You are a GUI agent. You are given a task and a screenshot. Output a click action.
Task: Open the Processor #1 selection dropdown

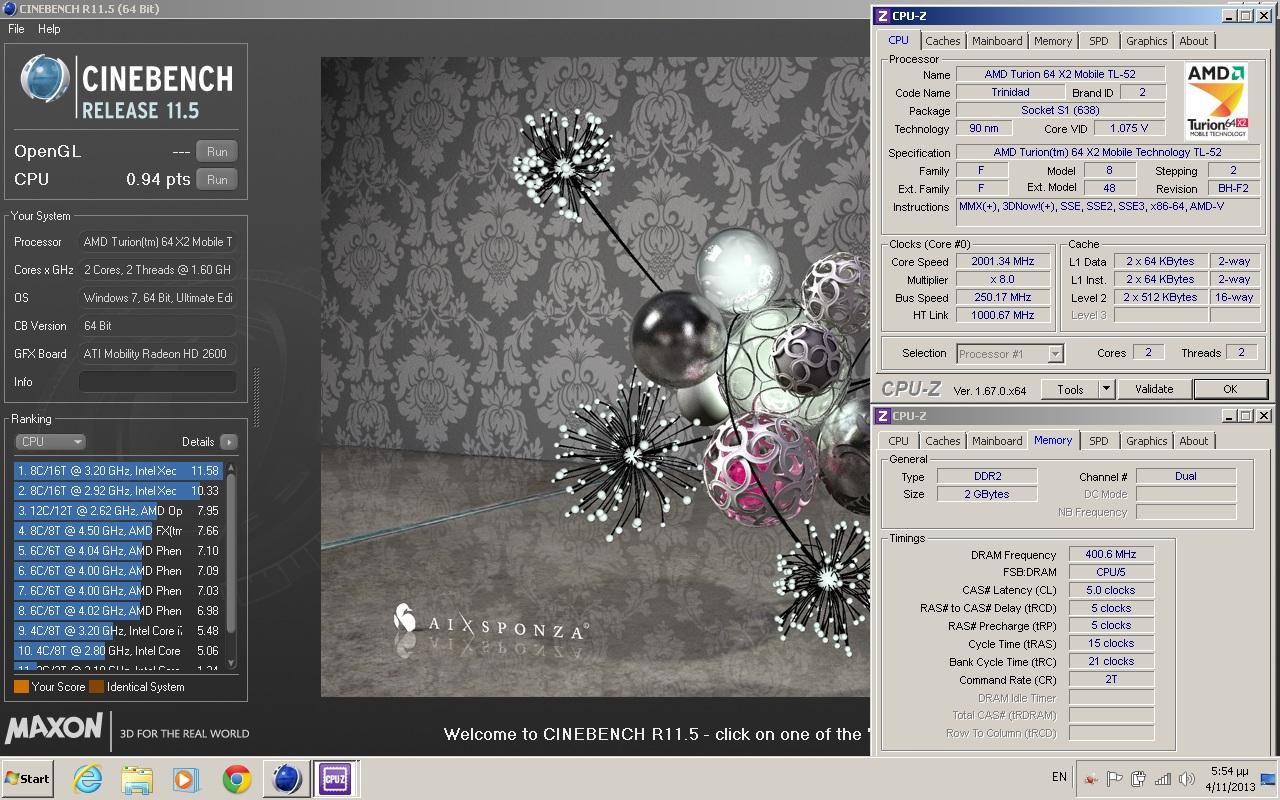(x=1009, y=353)
